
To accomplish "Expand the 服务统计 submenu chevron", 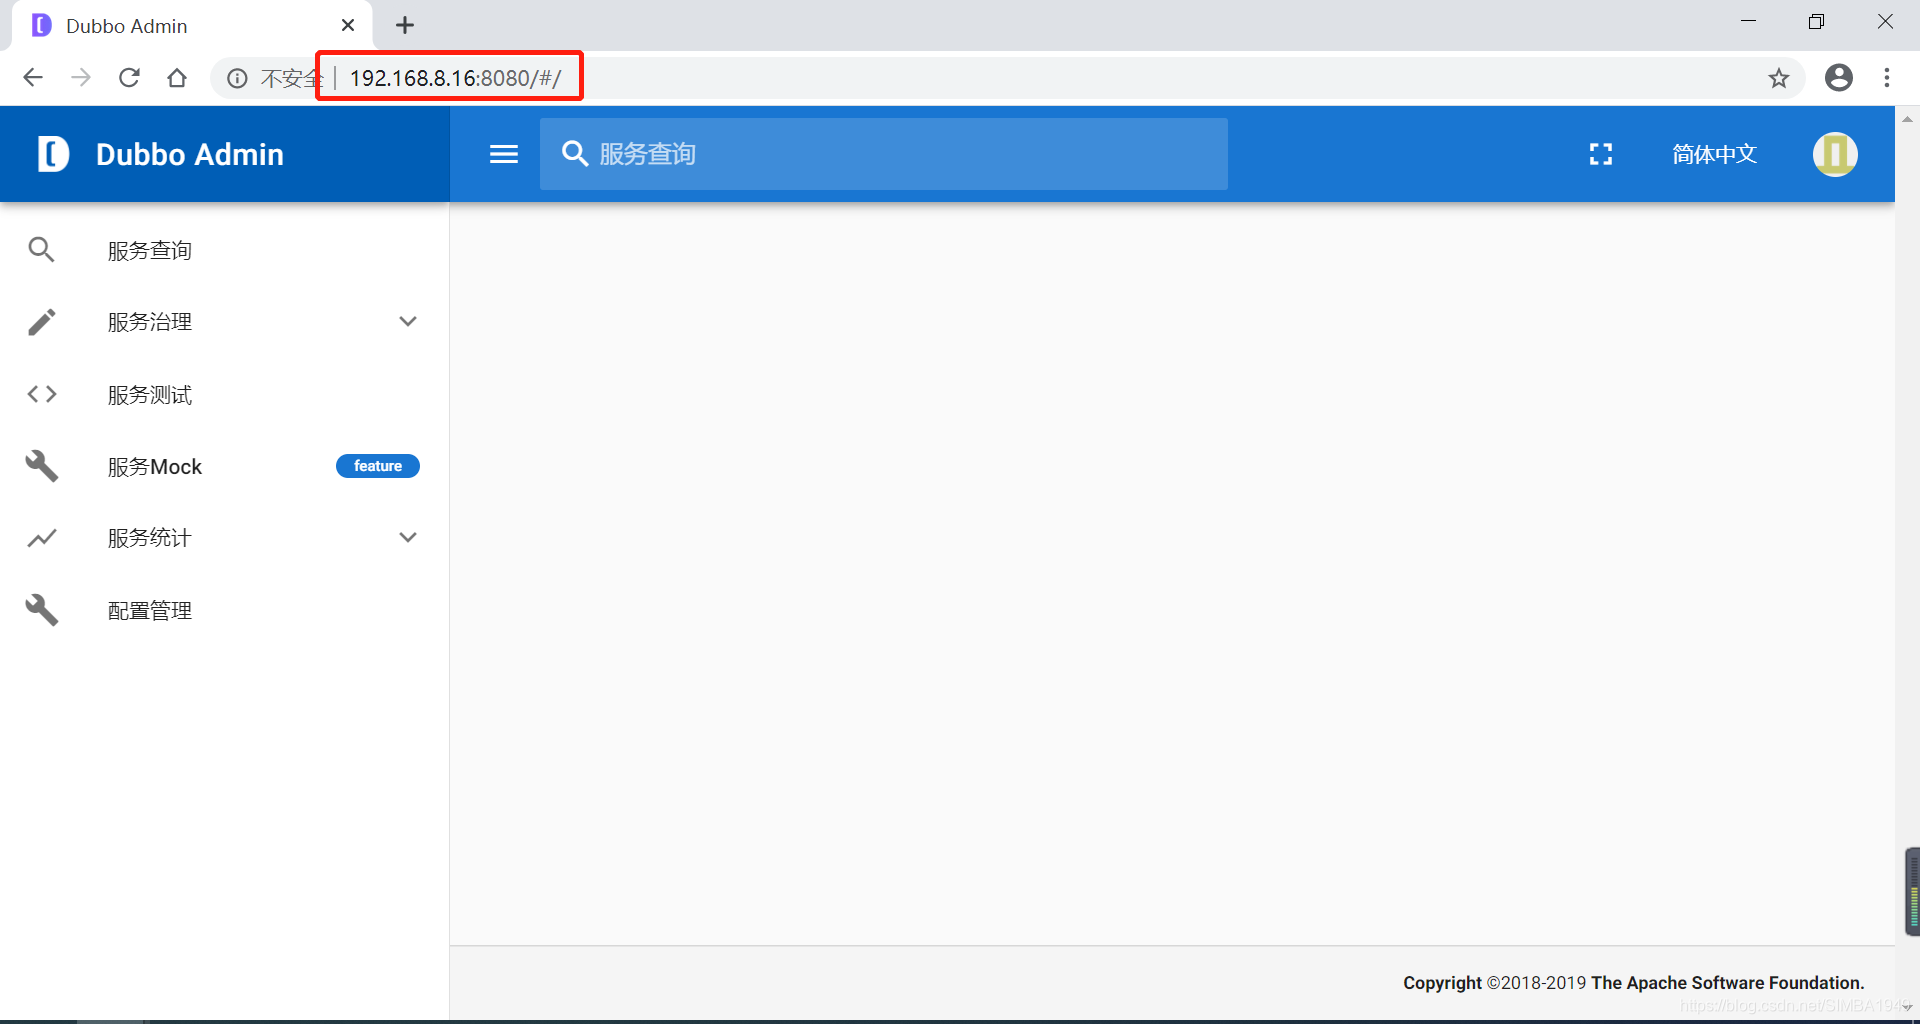I will [x=408, y=537].
